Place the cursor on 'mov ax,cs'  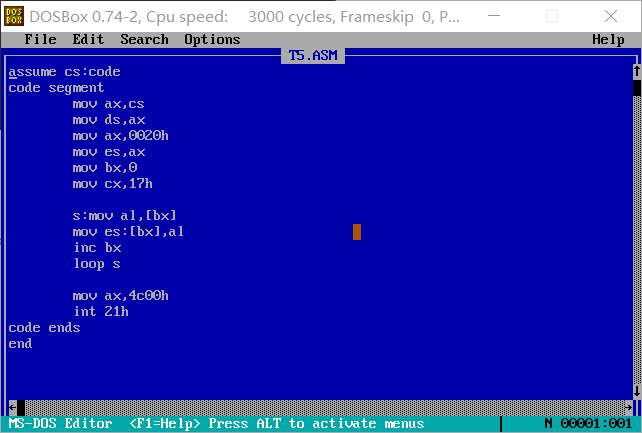click(x=108, y=104)
